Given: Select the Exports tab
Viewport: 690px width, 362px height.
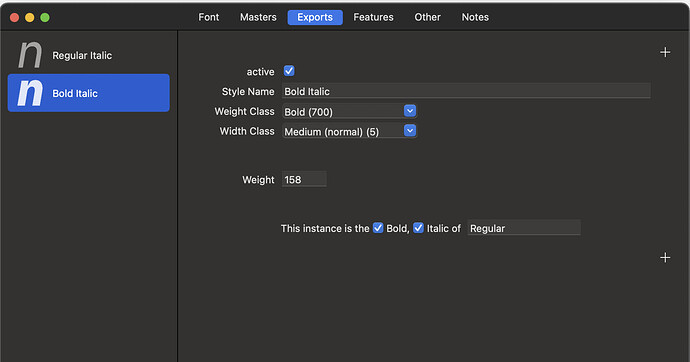Looking at the screenshot, I should (315, 17).
